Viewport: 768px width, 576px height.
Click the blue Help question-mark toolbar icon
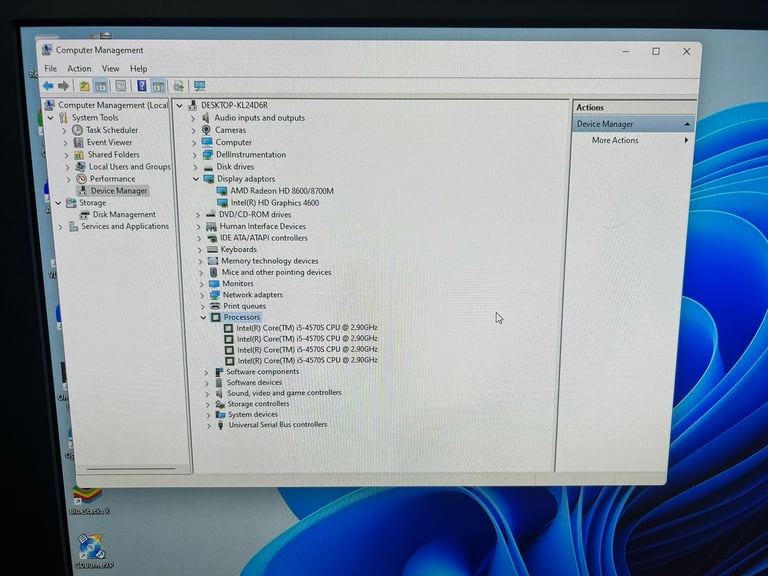(142, 86)
